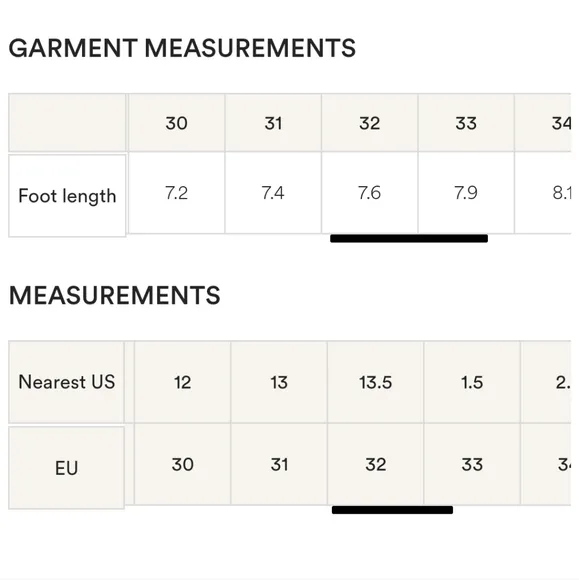Screen dimensions: 579x580
Task: Select US size 1.5 cell
Action: (472, 382)
